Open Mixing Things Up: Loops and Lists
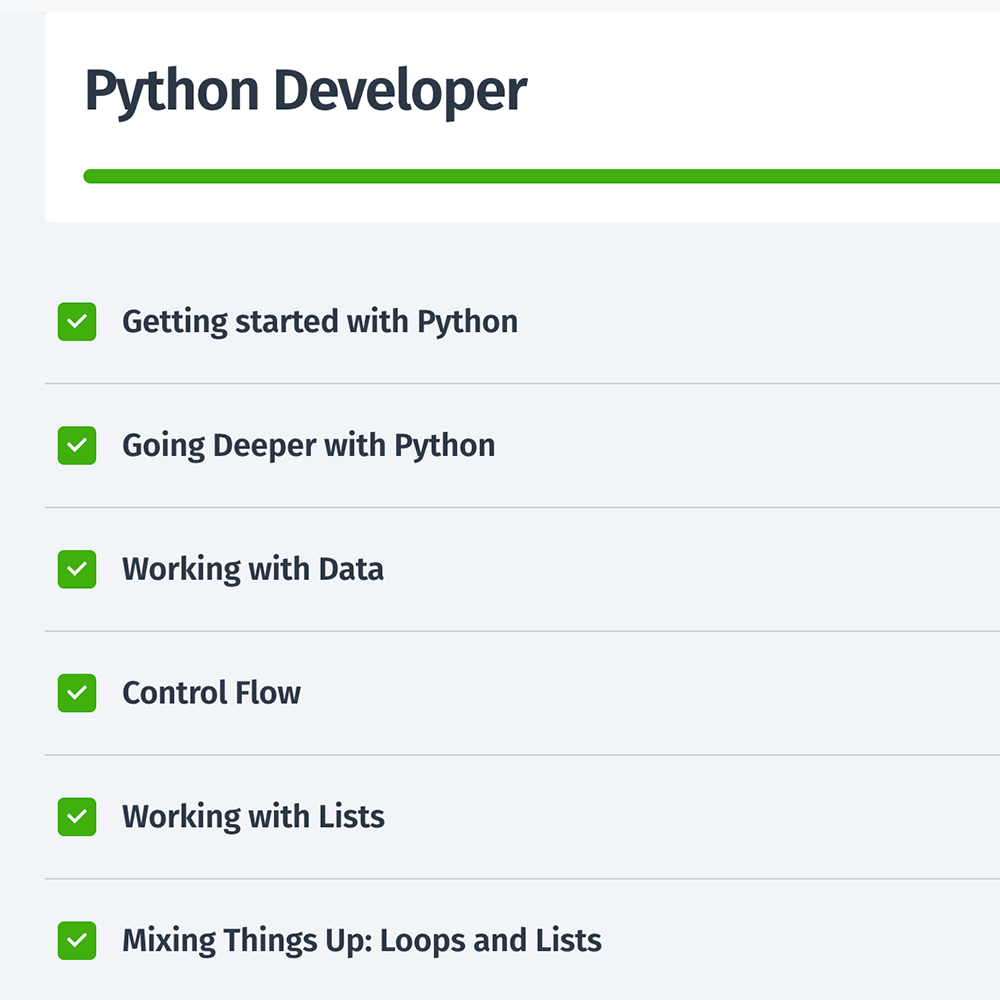1000x1000 pixels. pos(362,941)
